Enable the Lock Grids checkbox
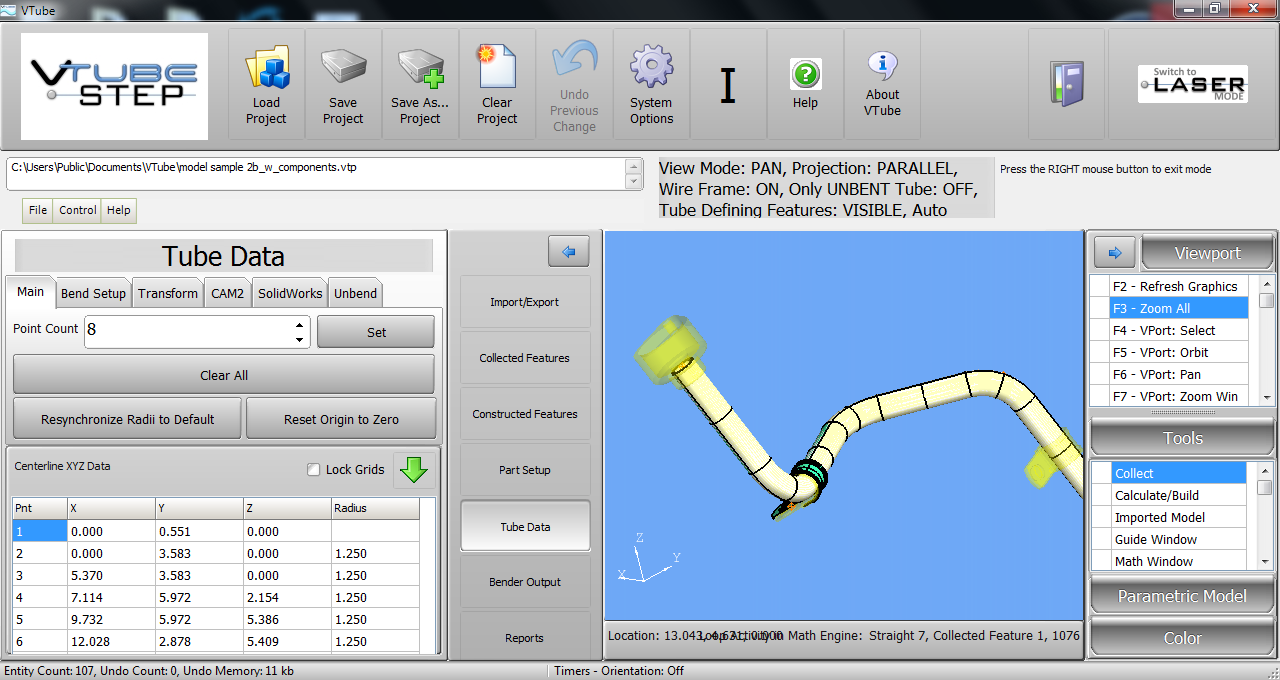 [x=314, y=470]
